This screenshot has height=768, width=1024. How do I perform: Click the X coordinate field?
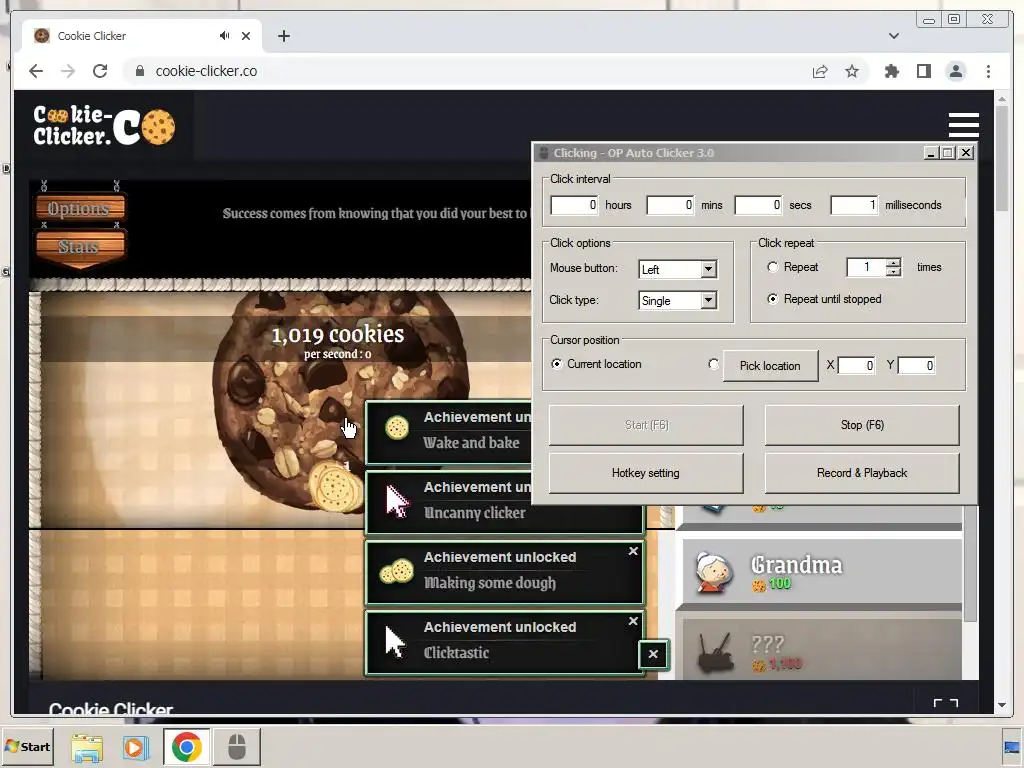[x=856, y=365]
